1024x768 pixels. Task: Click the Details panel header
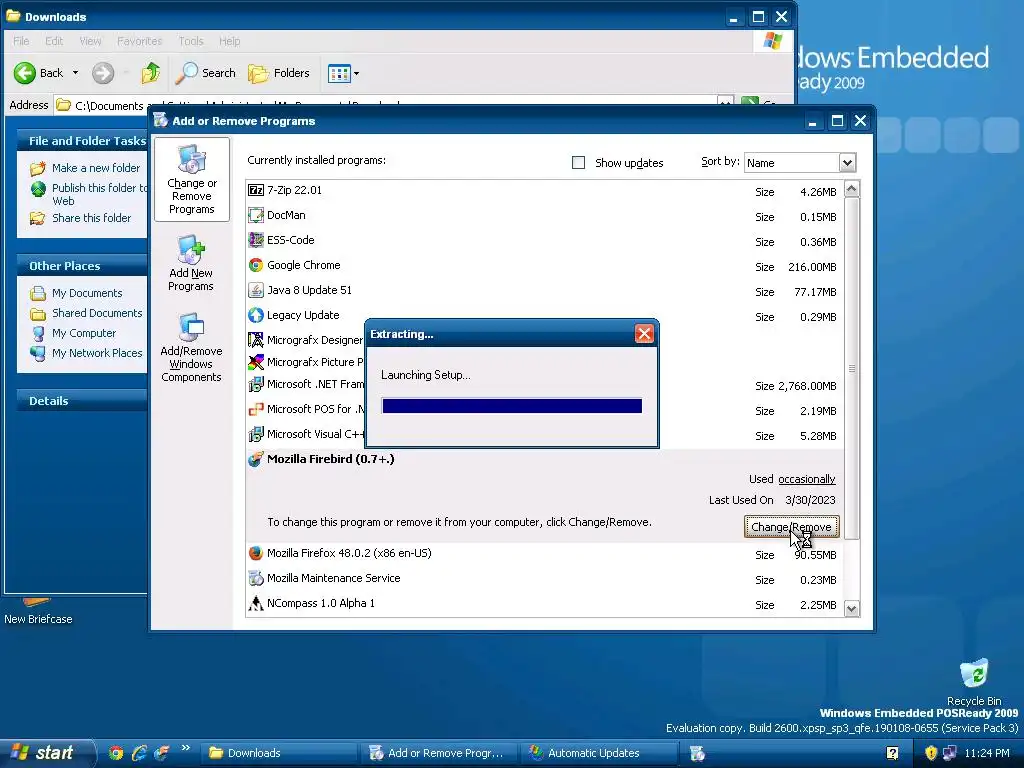[x=82, y=401]
